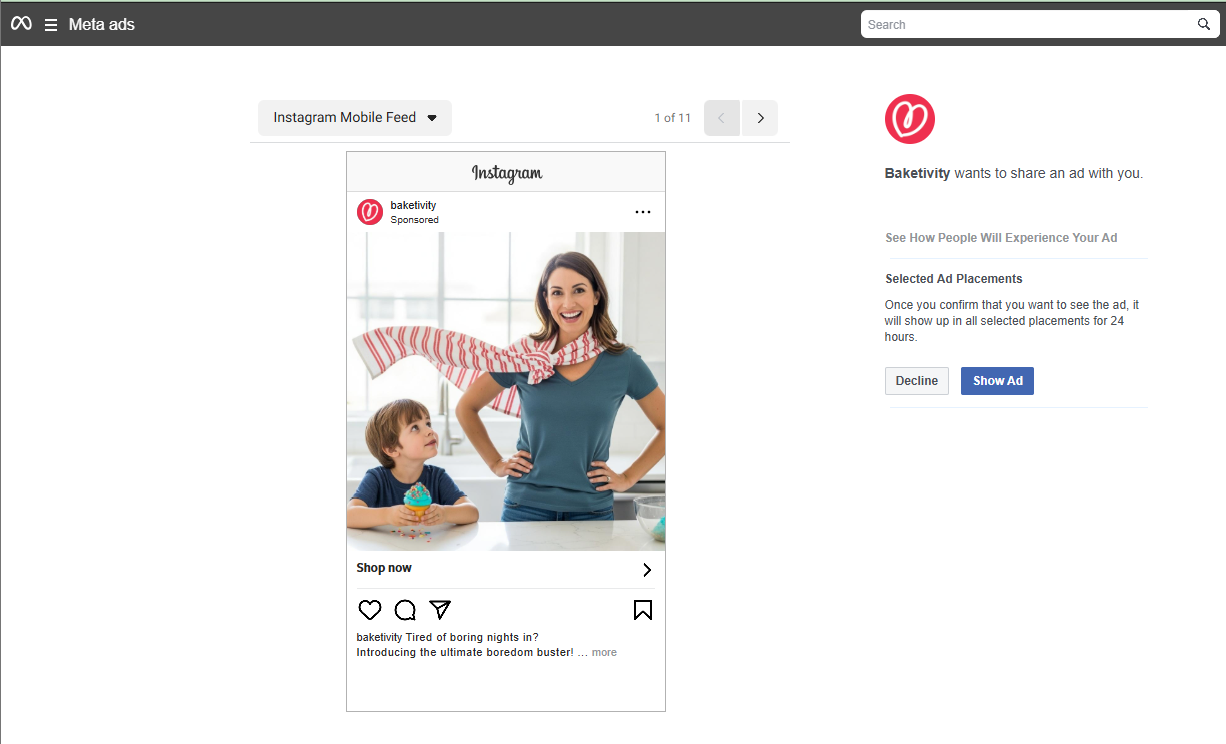
Task: Click the Shop now call-to-action
Action: pos(384,568)
